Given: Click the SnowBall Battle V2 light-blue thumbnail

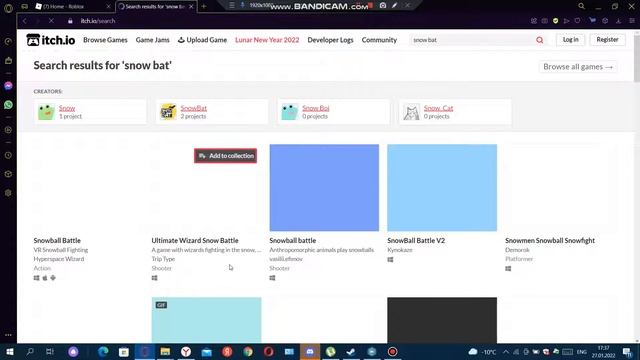Looking at the screenshot, I should (442, 187).
